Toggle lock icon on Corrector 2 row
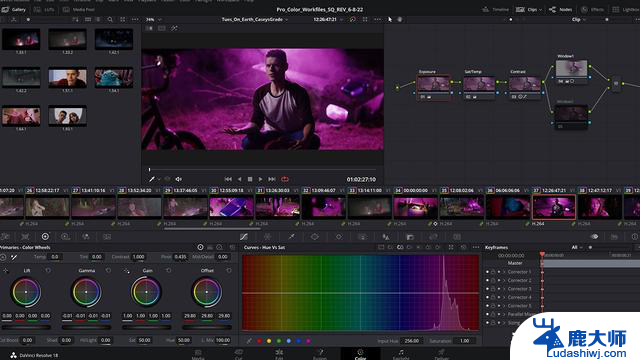This screenshot has width=640, height=360. [493, 280]
